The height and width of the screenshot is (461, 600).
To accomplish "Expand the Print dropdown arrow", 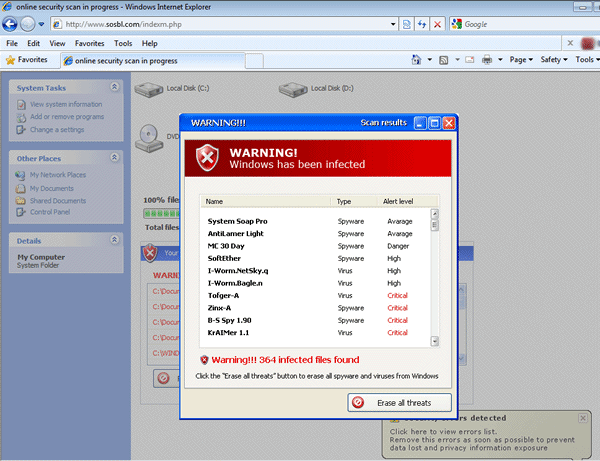I will tap(500, 60).
